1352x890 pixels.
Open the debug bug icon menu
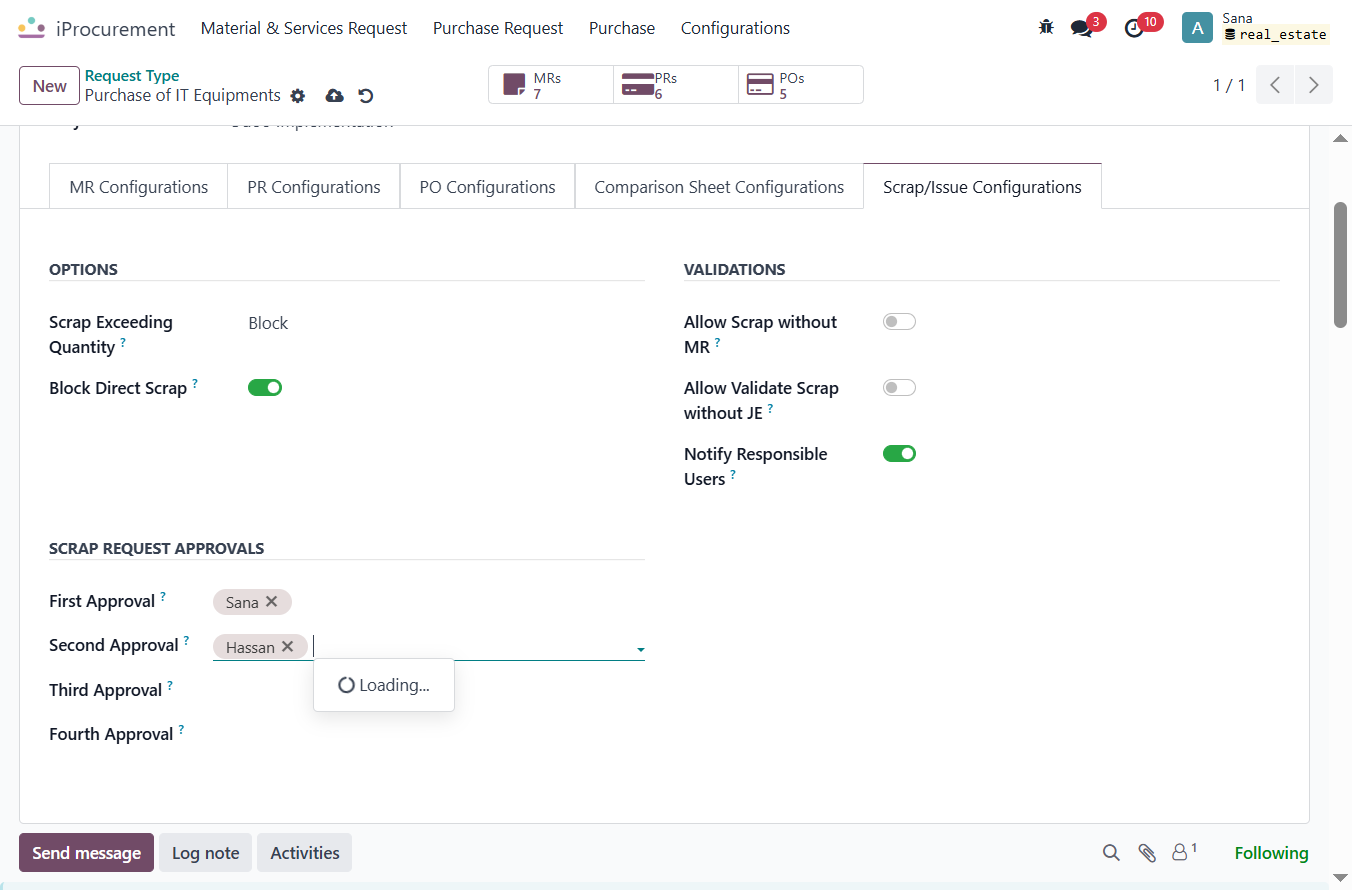tap(1046, 28)
